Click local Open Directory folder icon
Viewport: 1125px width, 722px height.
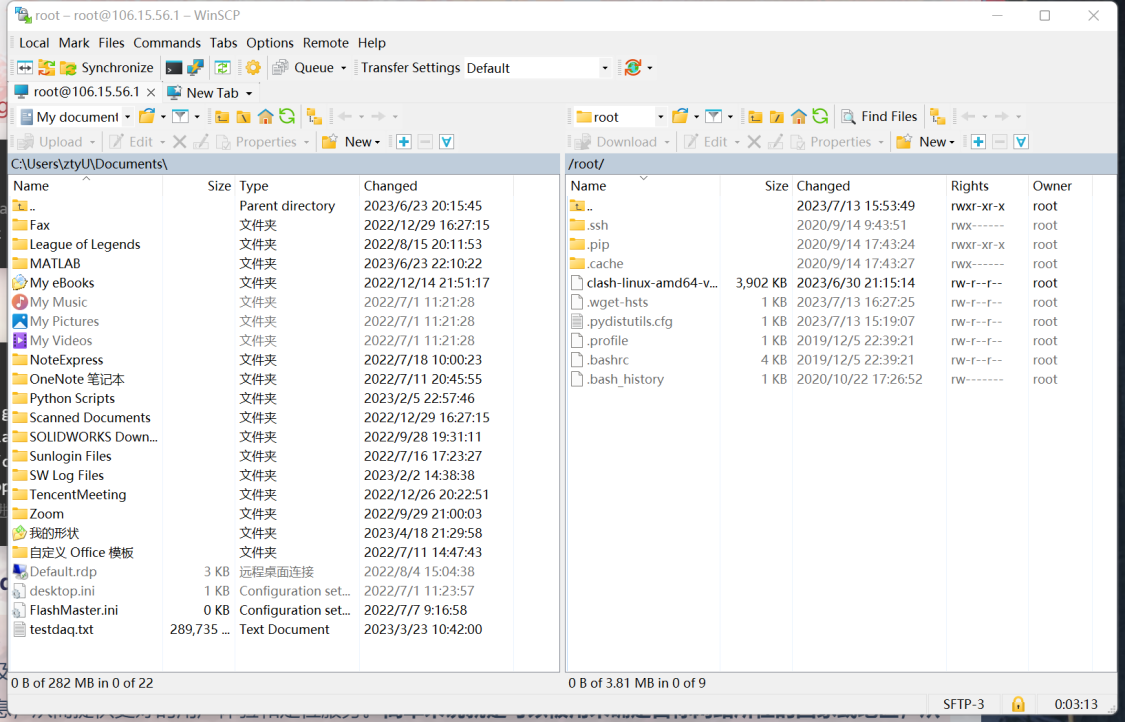(x=147, y=116)
